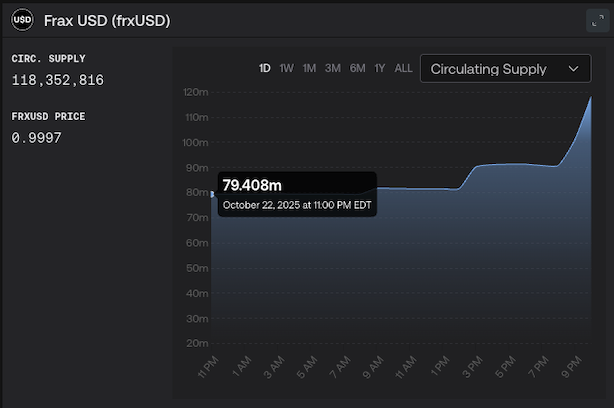Click the 50m y-axis label
This screenshot has width=614, height=408.
coord(197,268)
